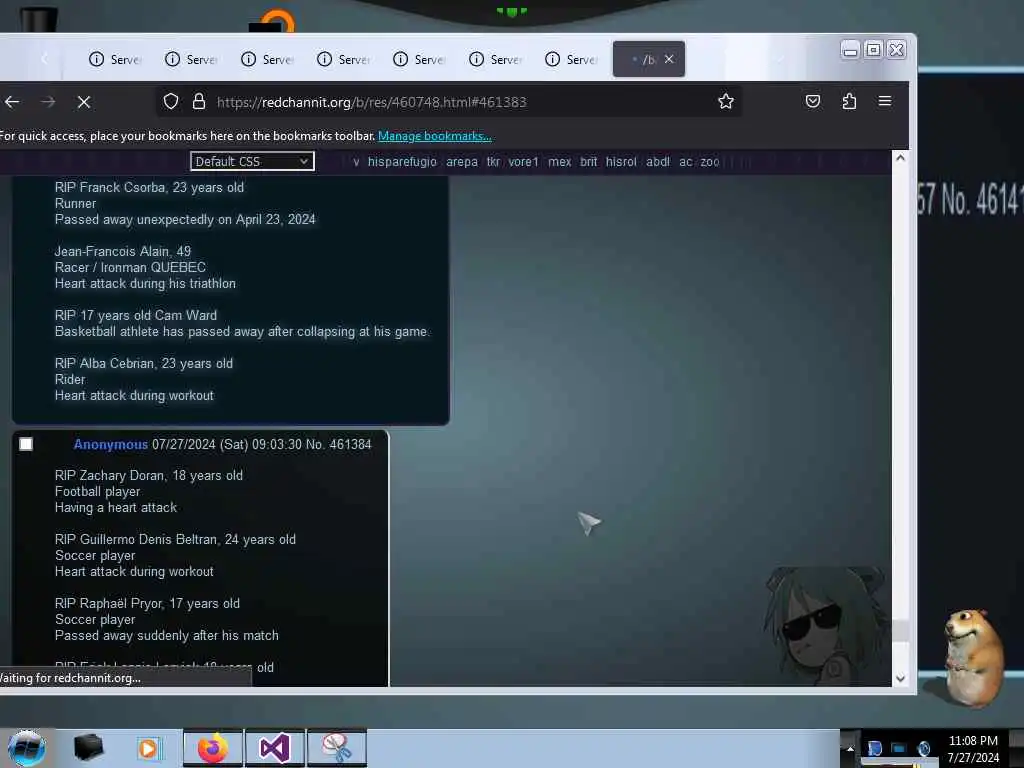Expand the Default CSS style dropdown

[x=252, y=161]
